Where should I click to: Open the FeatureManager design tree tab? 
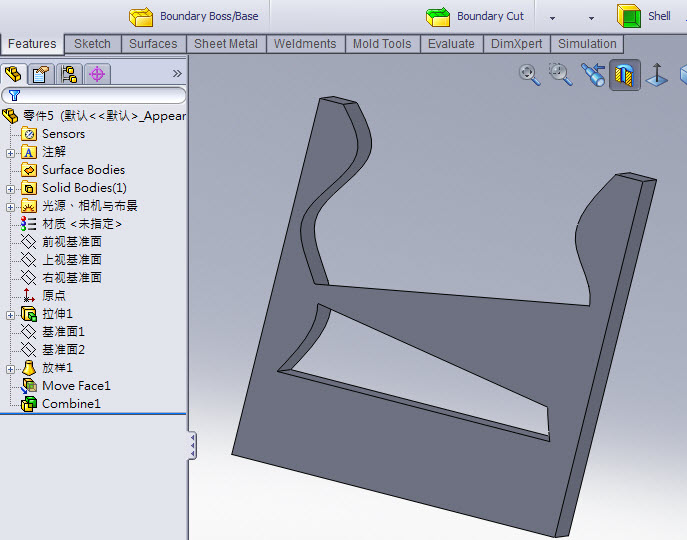[13, 74]
